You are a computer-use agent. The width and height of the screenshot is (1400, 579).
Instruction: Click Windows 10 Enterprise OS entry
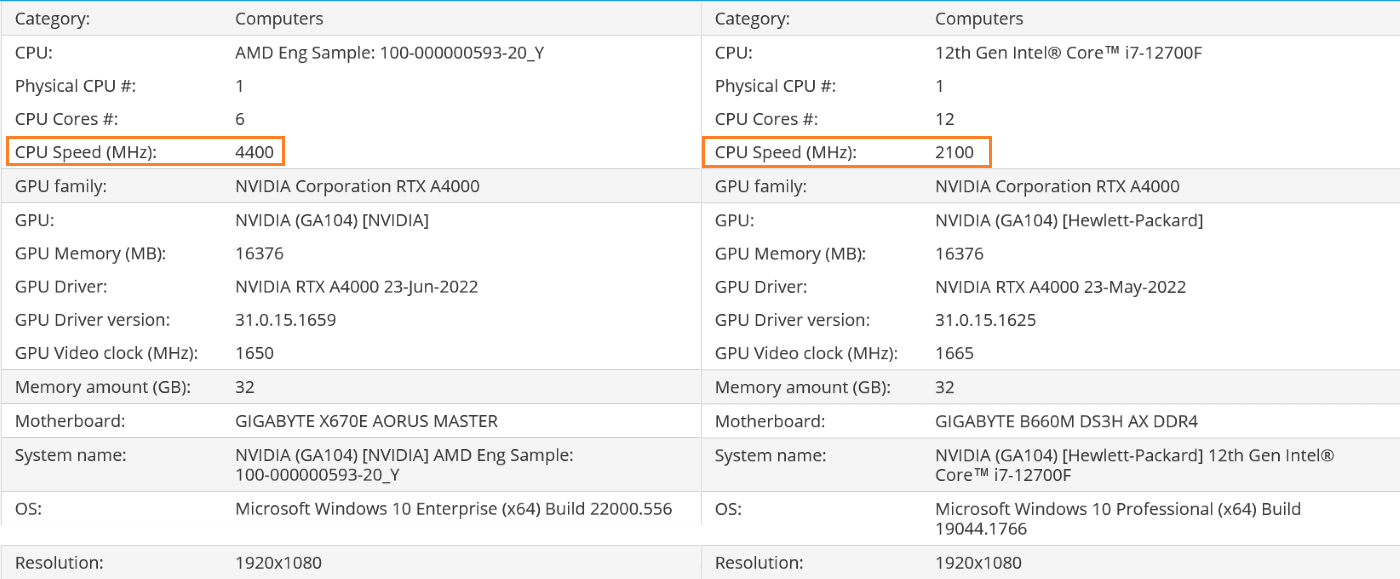453,508
